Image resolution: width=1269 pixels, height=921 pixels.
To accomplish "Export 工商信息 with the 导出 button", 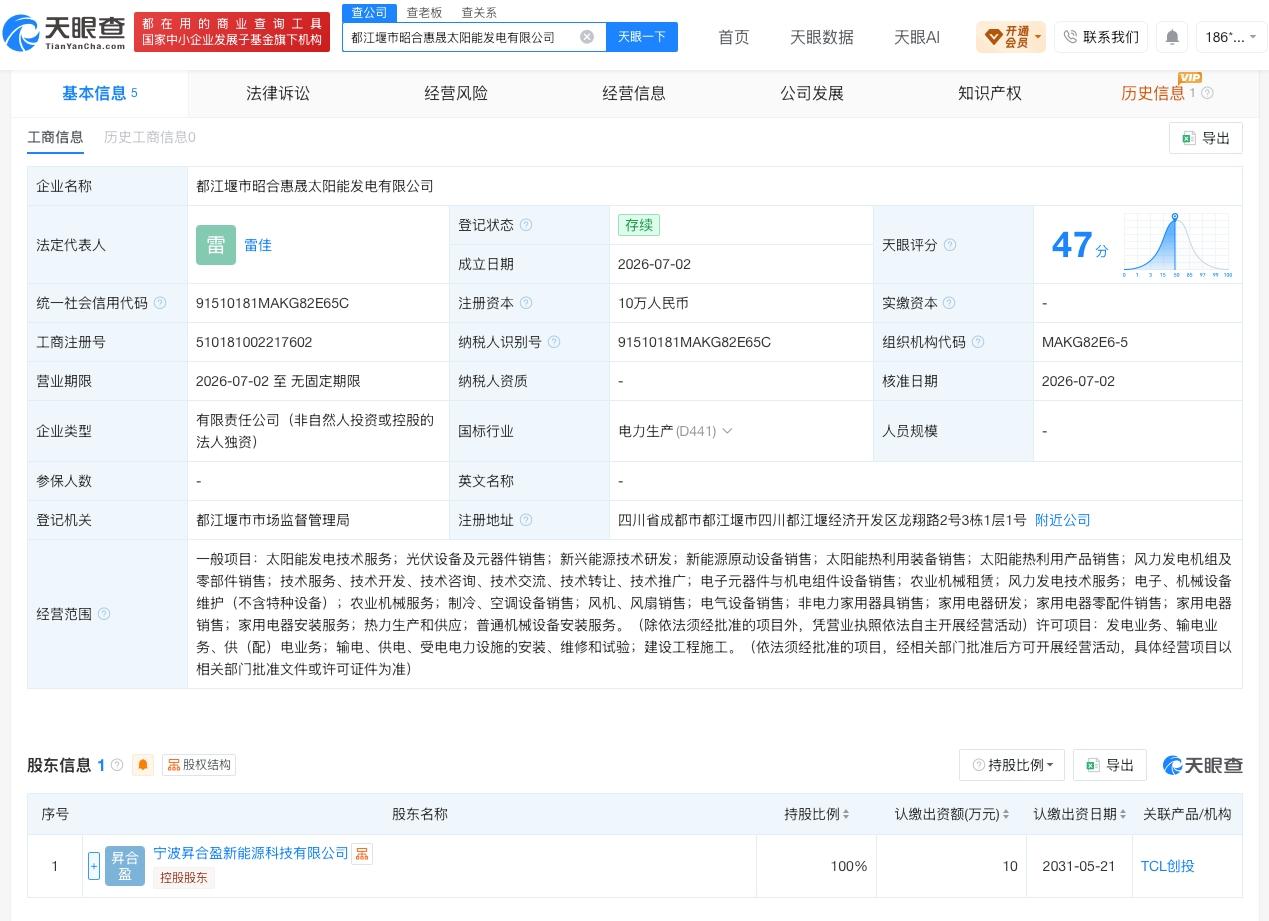I will pos(1206,138).
